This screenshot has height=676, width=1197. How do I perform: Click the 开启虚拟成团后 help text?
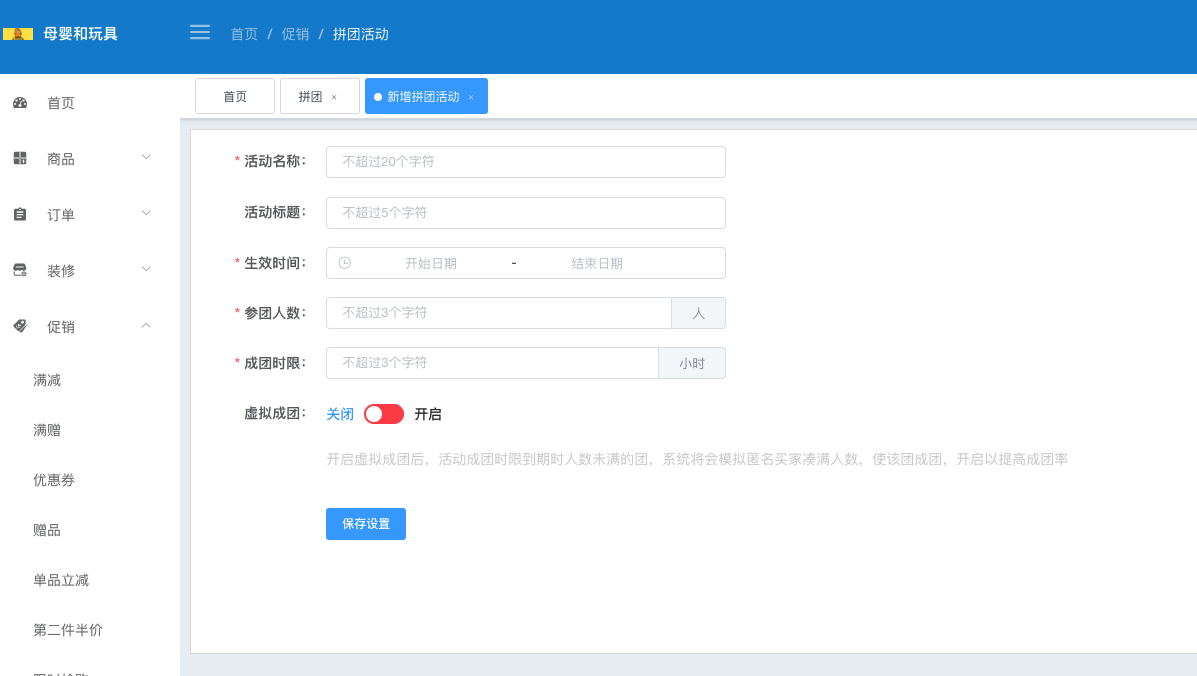697,459
